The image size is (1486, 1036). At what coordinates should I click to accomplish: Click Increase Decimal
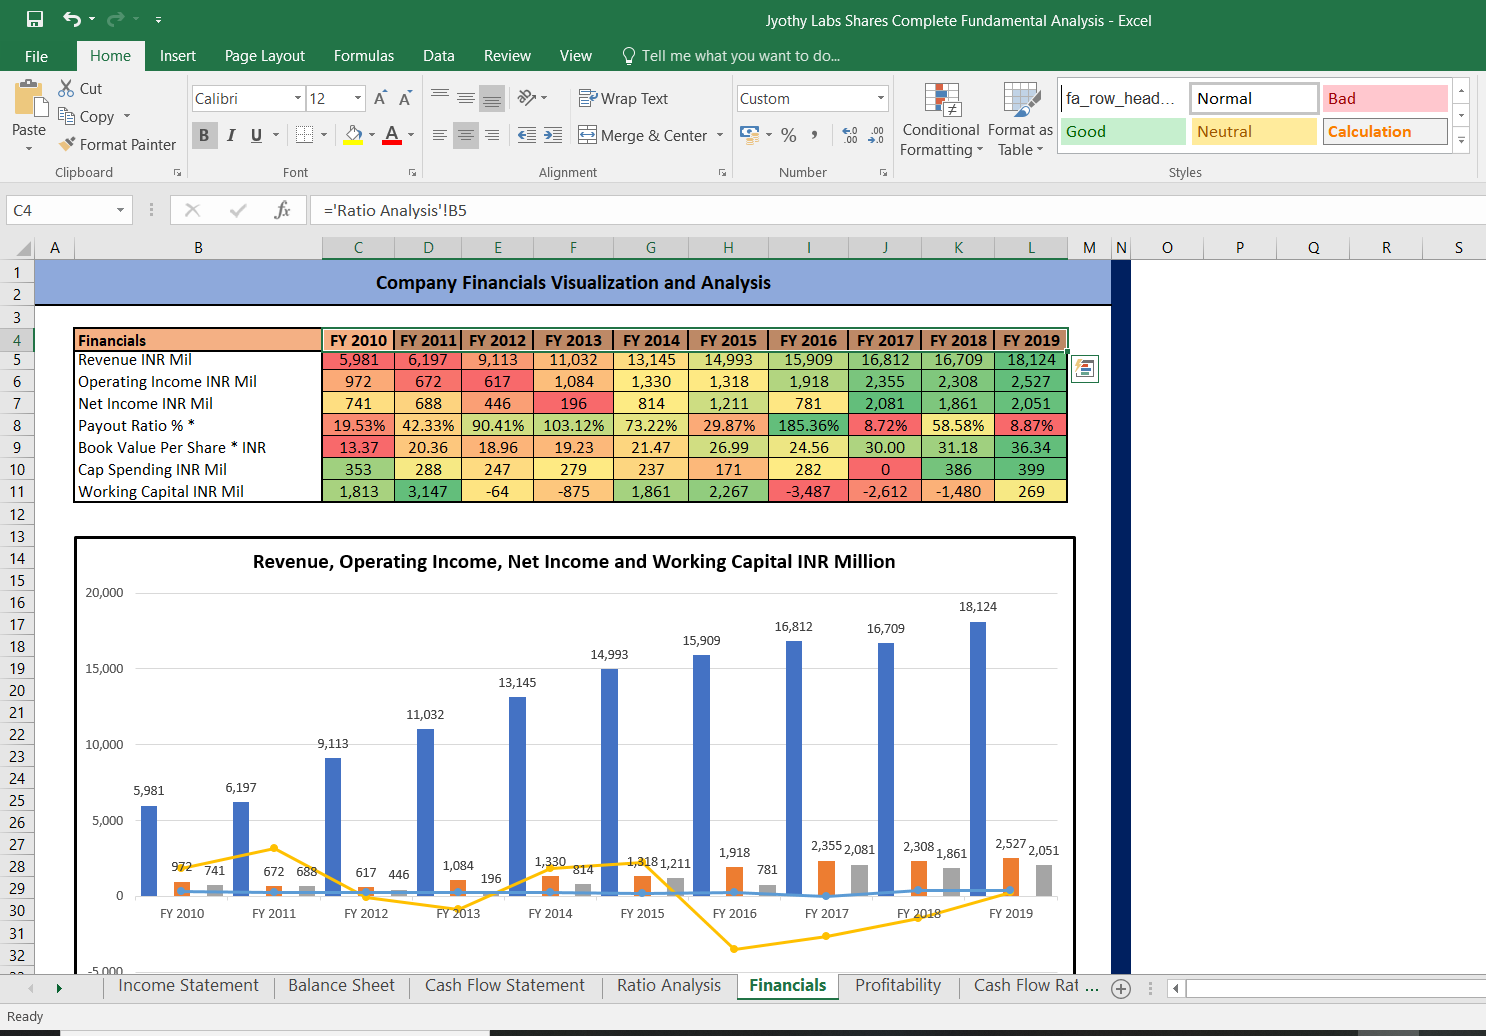(850, 135)
